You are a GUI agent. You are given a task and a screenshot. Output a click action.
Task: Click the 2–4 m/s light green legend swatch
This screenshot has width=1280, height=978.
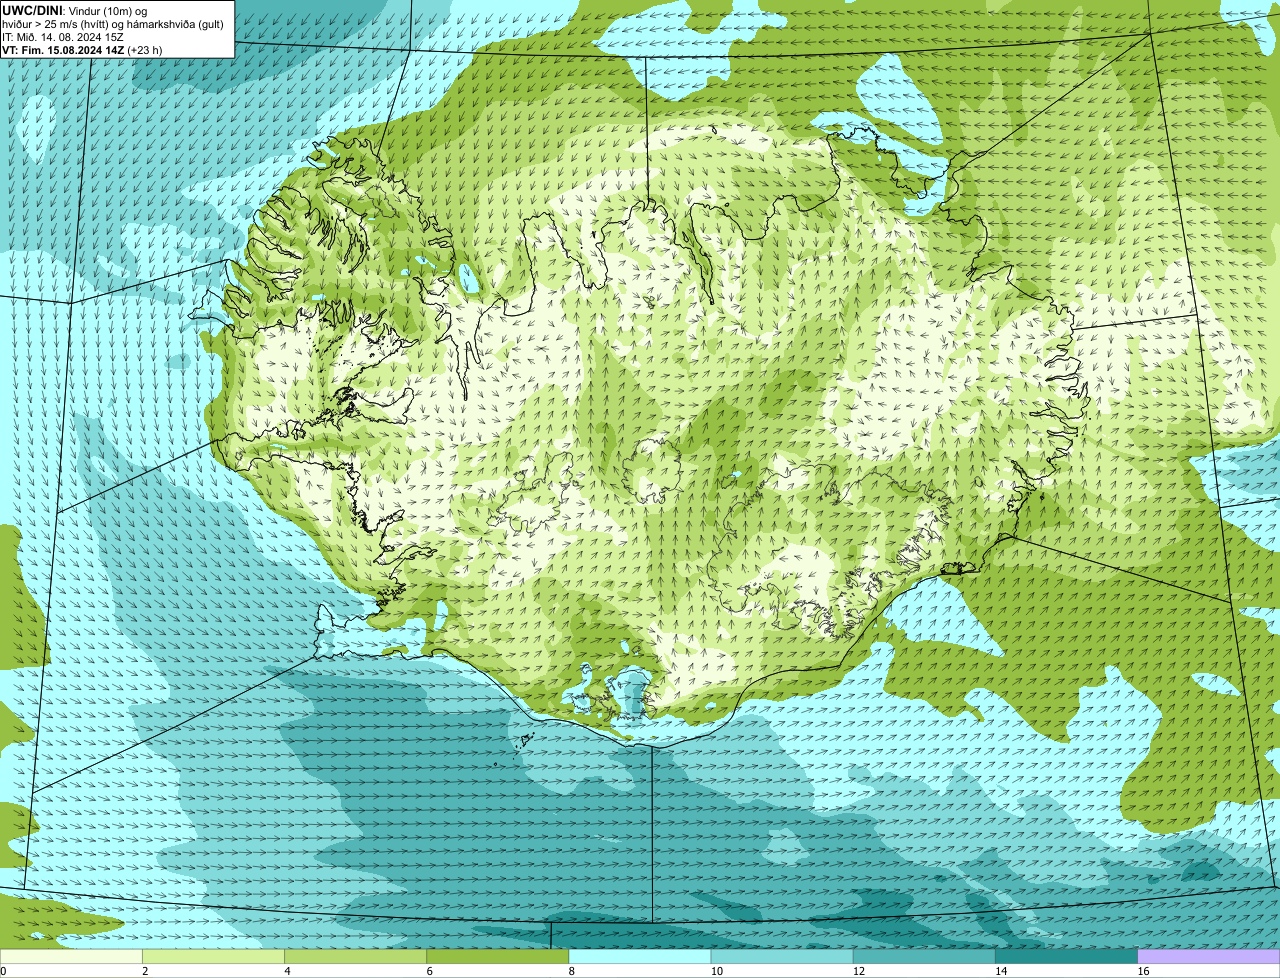click(x=213, y=956)
